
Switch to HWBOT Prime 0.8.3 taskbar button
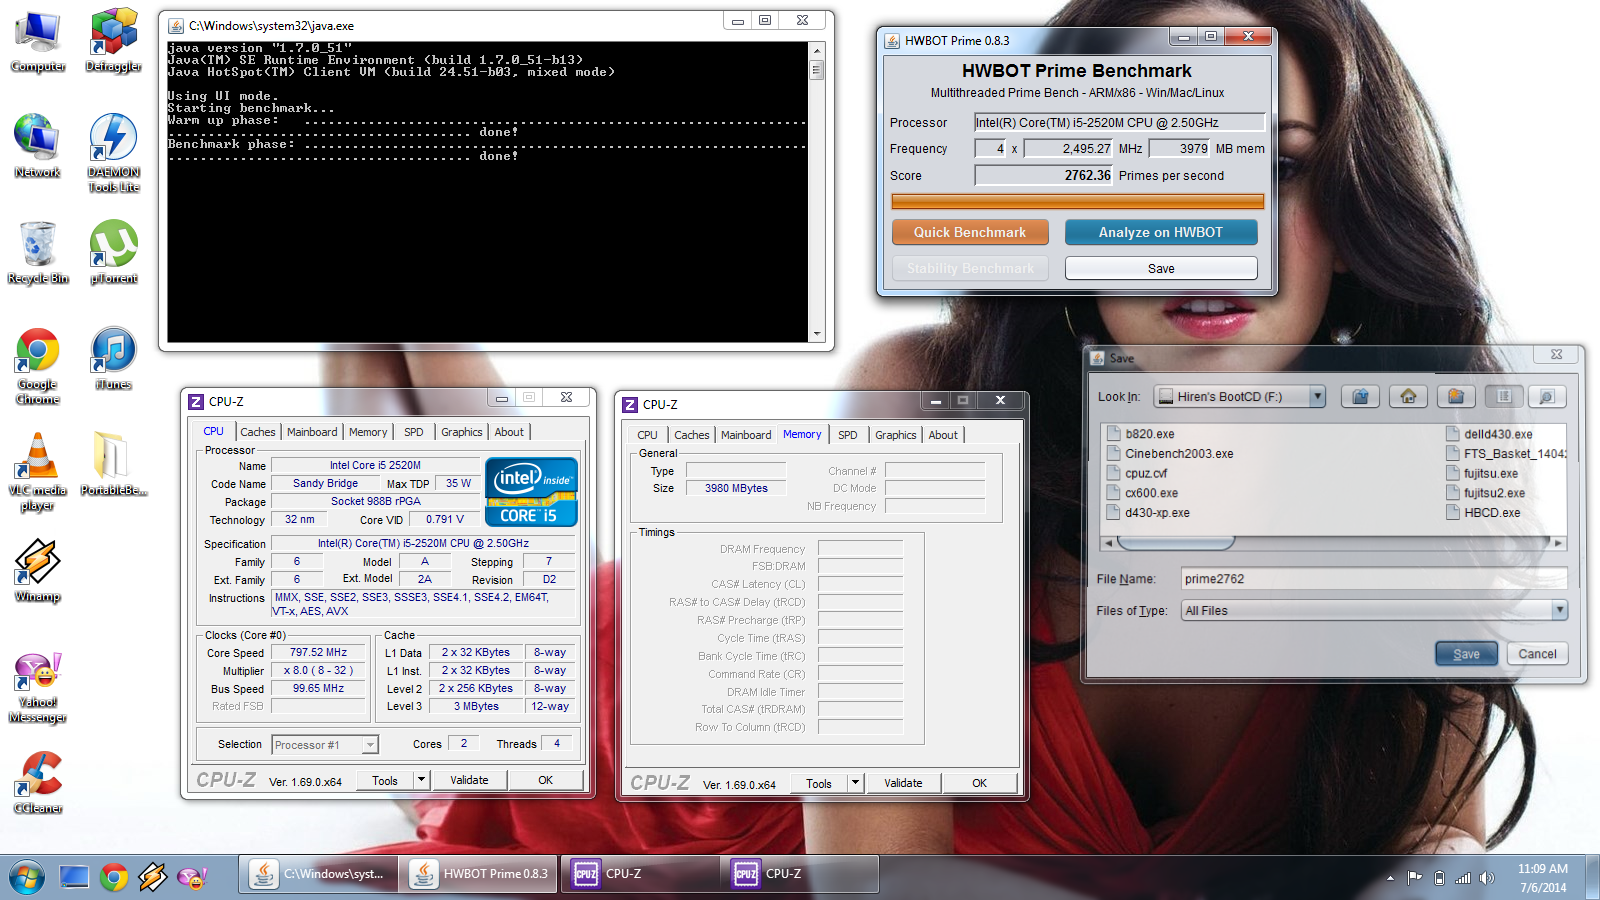click(479, 874)
